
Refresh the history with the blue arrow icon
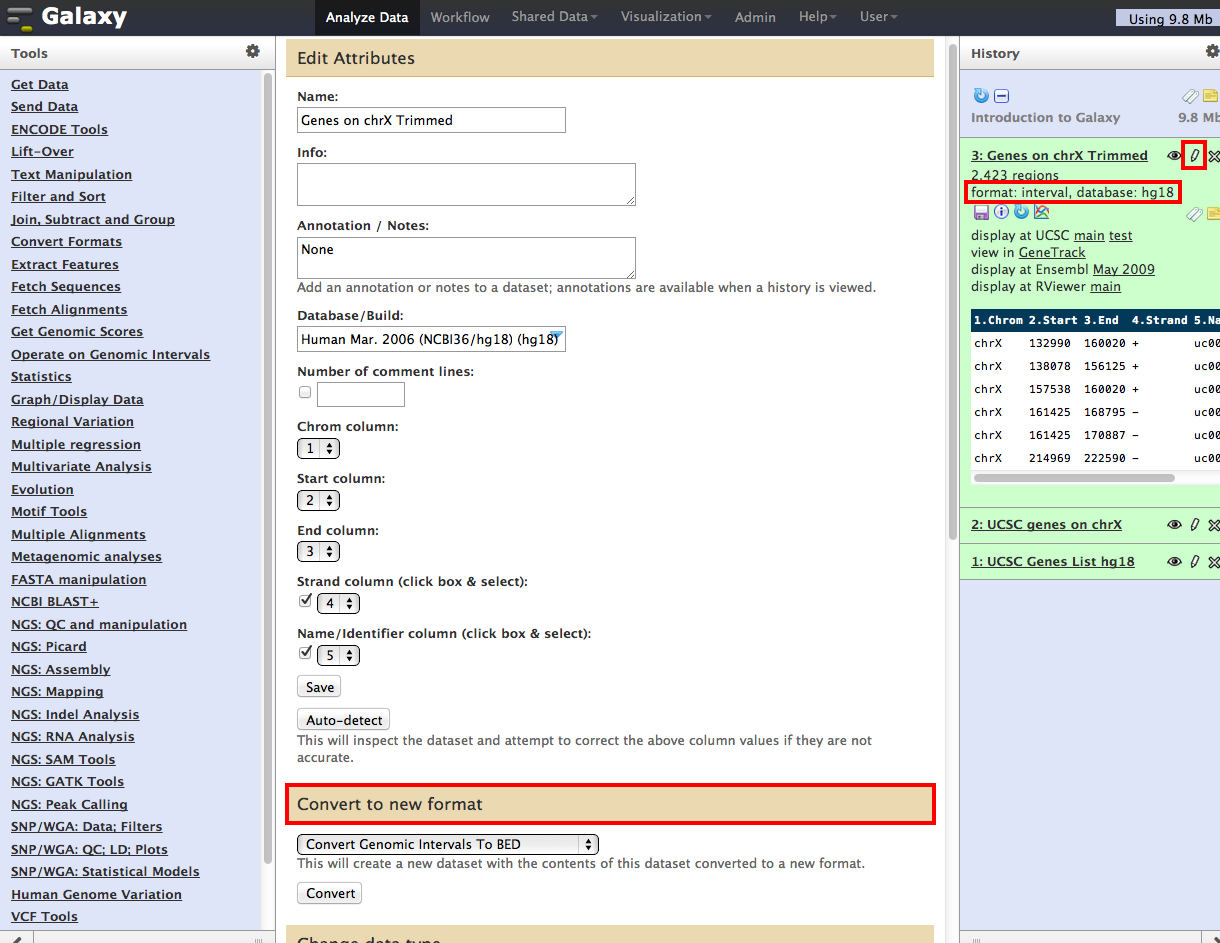[x=981, y=96]
